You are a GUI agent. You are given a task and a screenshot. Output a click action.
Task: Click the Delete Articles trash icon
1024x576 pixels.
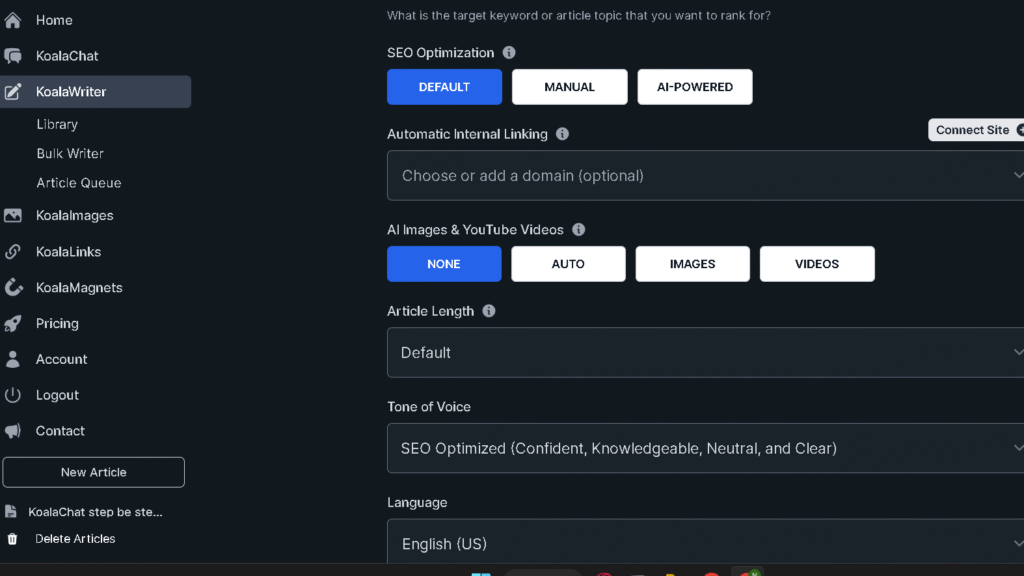[13, 538]
